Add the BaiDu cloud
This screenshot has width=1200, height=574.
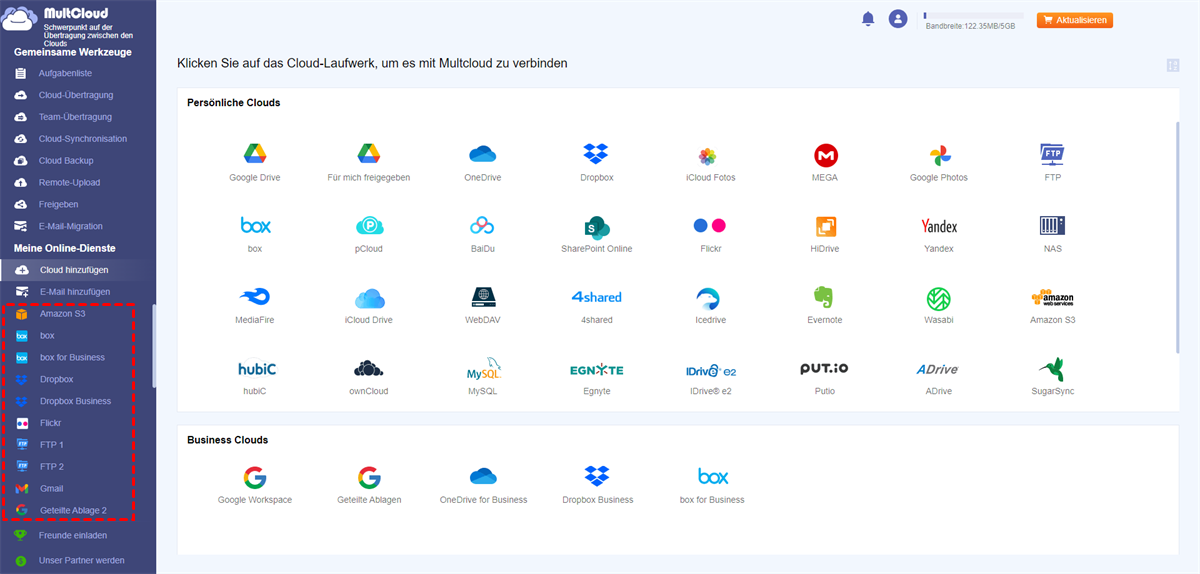483,234
